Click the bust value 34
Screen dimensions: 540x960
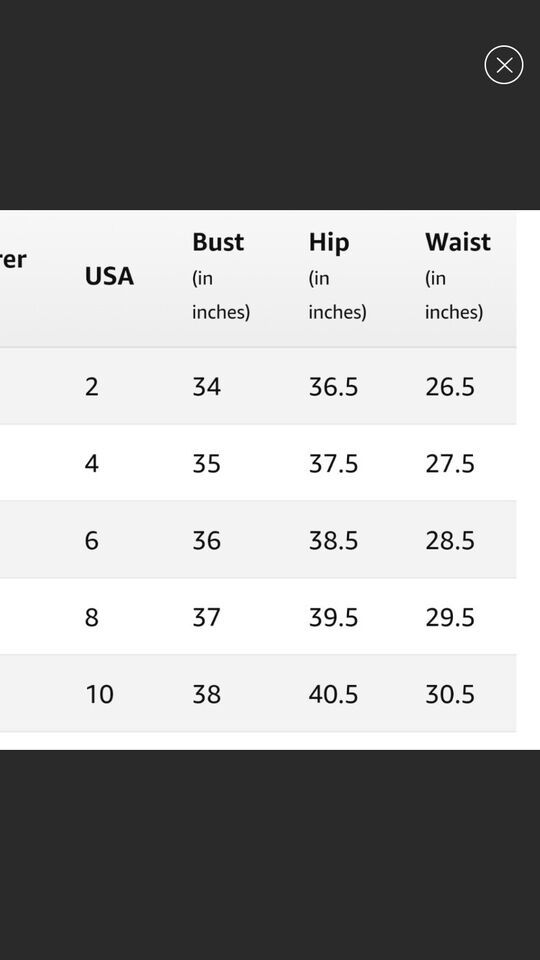206,387
